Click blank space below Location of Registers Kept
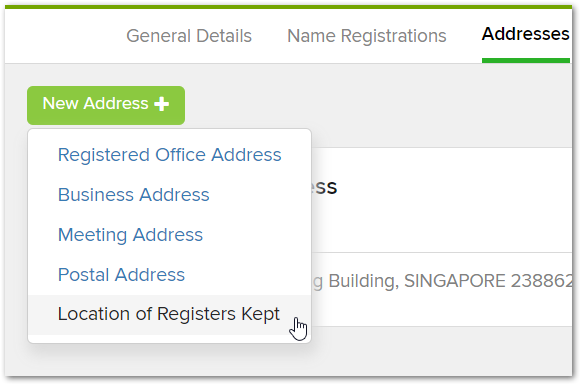 tap(169, 339)
